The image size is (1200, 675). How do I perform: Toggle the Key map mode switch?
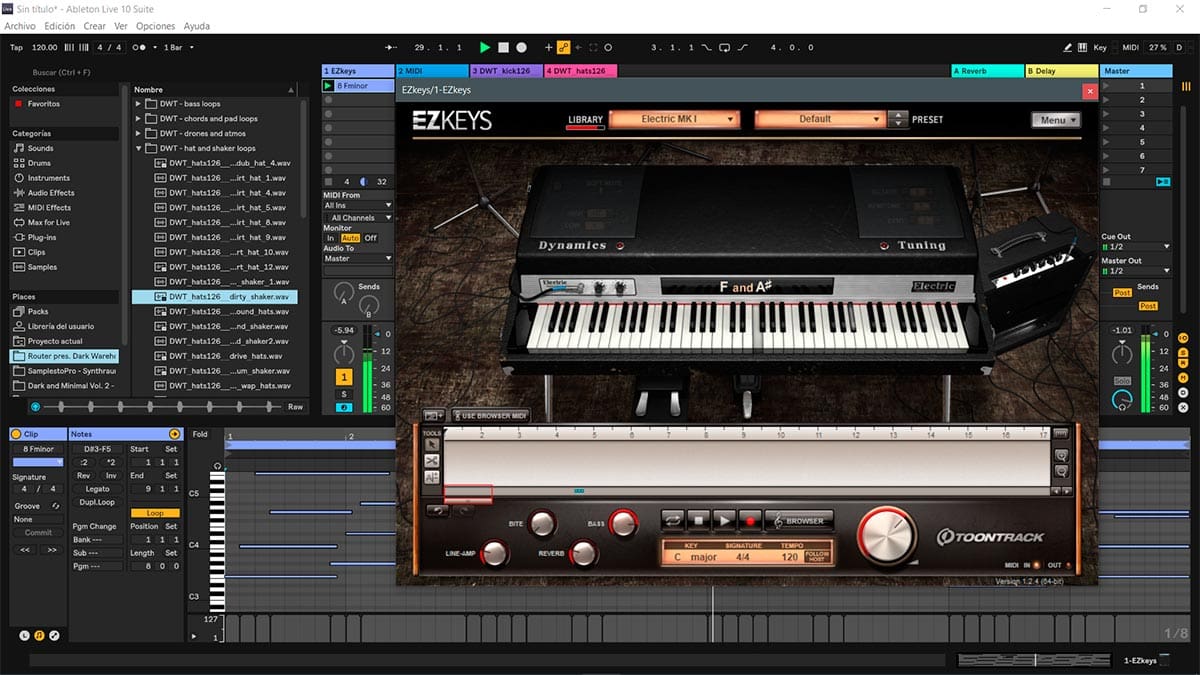(1100, 47)
